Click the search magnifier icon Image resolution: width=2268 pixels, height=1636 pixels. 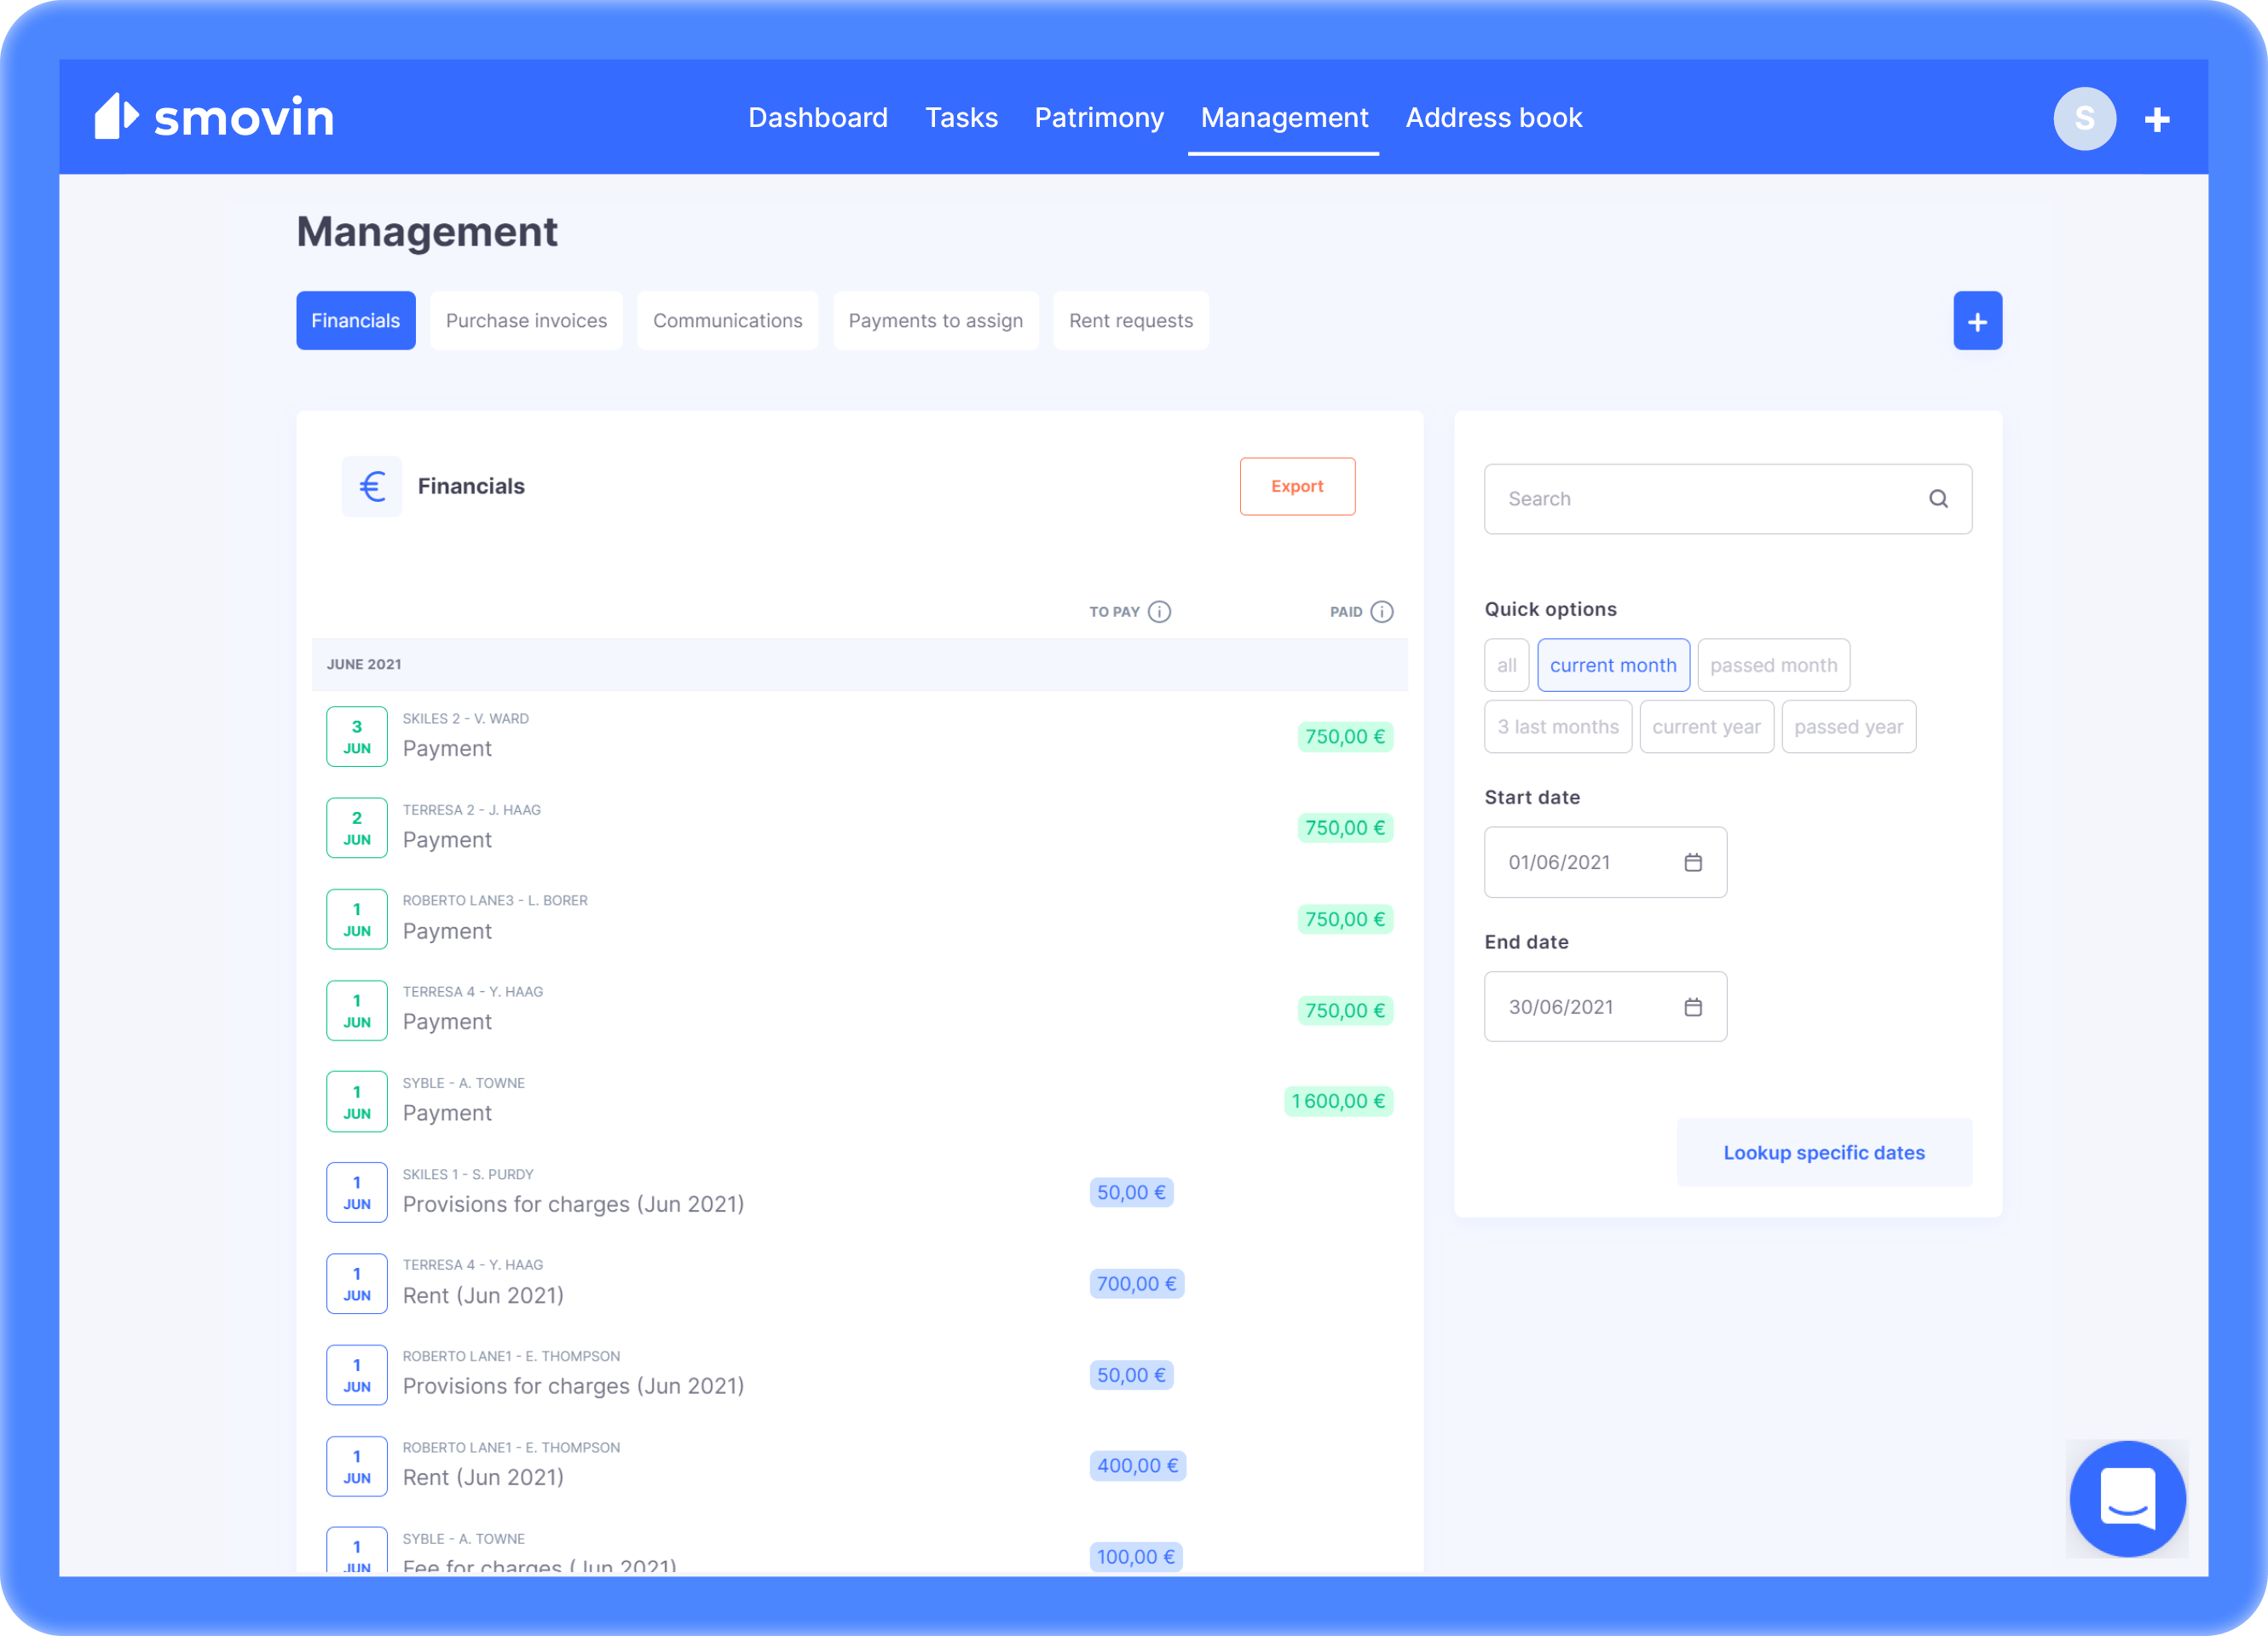pos(1939,498)
